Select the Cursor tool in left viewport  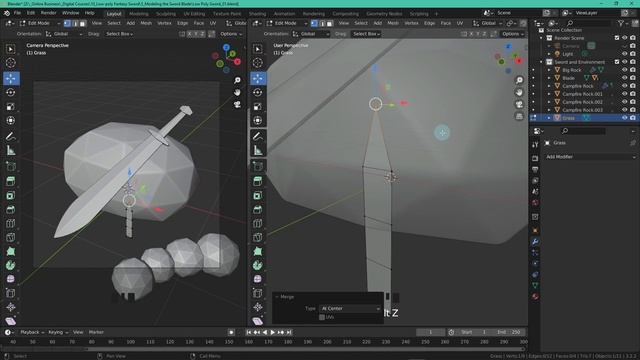[x=11, y=63]
